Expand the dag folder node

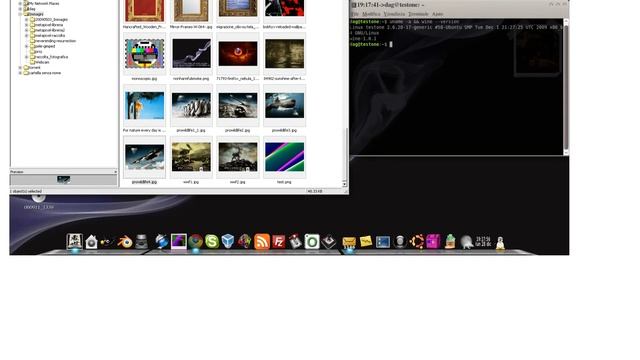[20, 9]
